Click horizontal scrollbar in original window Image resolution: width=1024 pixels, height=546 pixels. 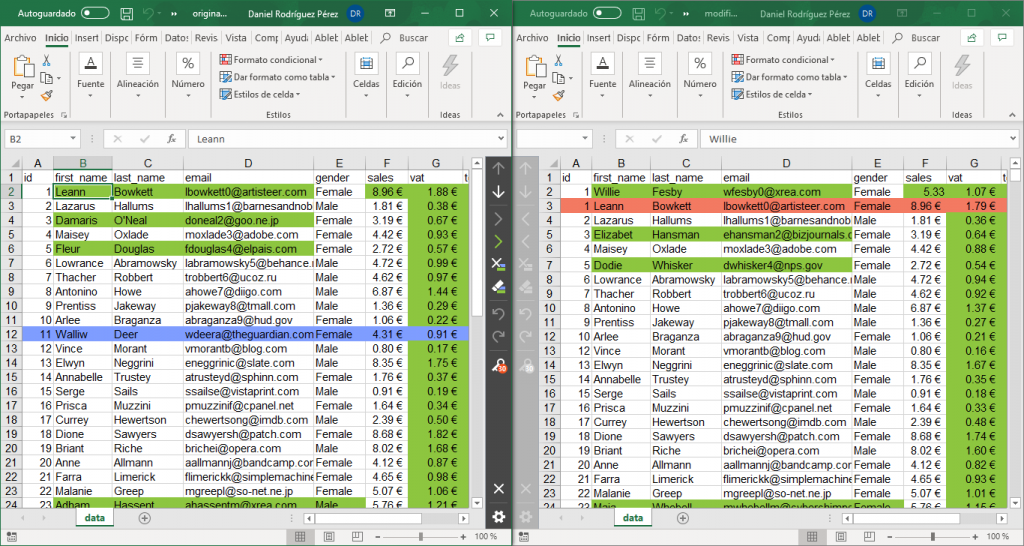[388, 519]
